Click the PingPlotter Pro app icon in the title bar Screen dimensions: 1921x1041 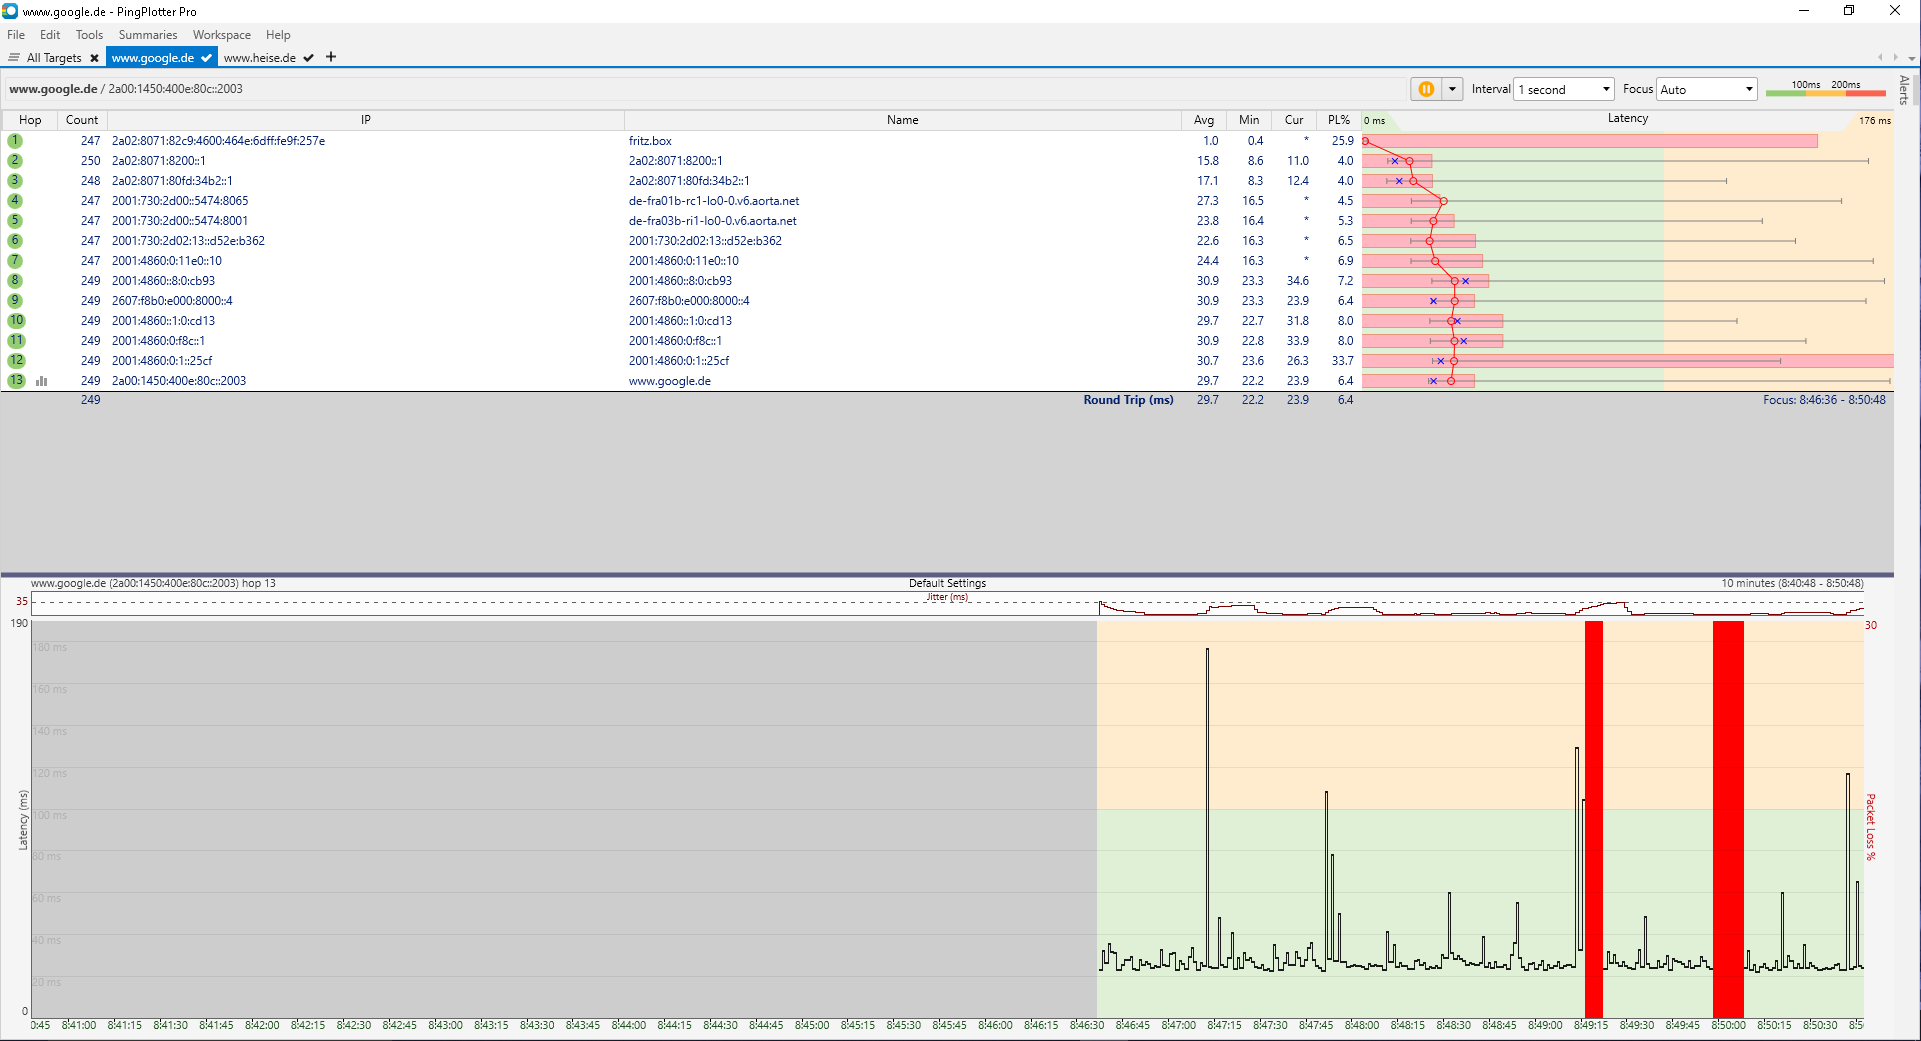point(10,11)
